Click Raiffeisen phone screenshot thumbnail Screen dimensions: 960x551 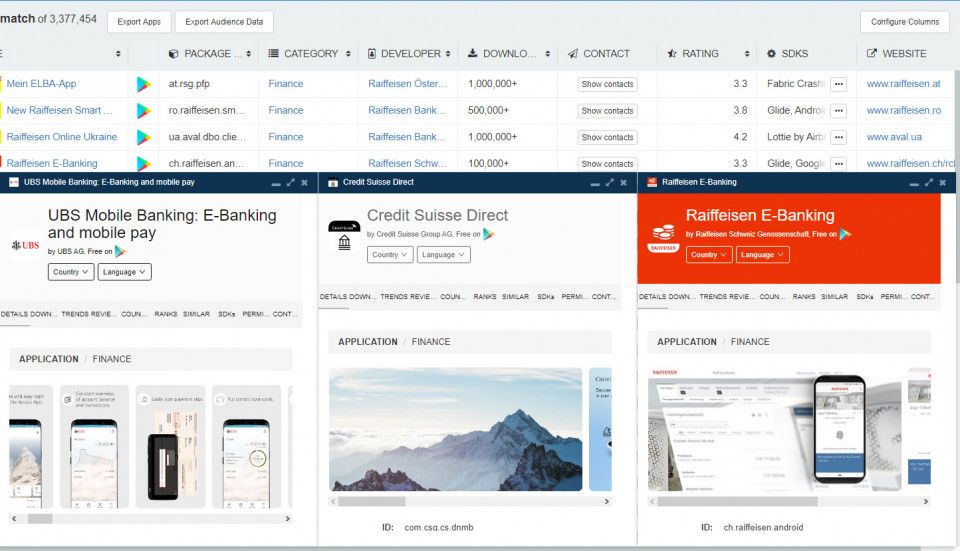[x=774, y=429]
